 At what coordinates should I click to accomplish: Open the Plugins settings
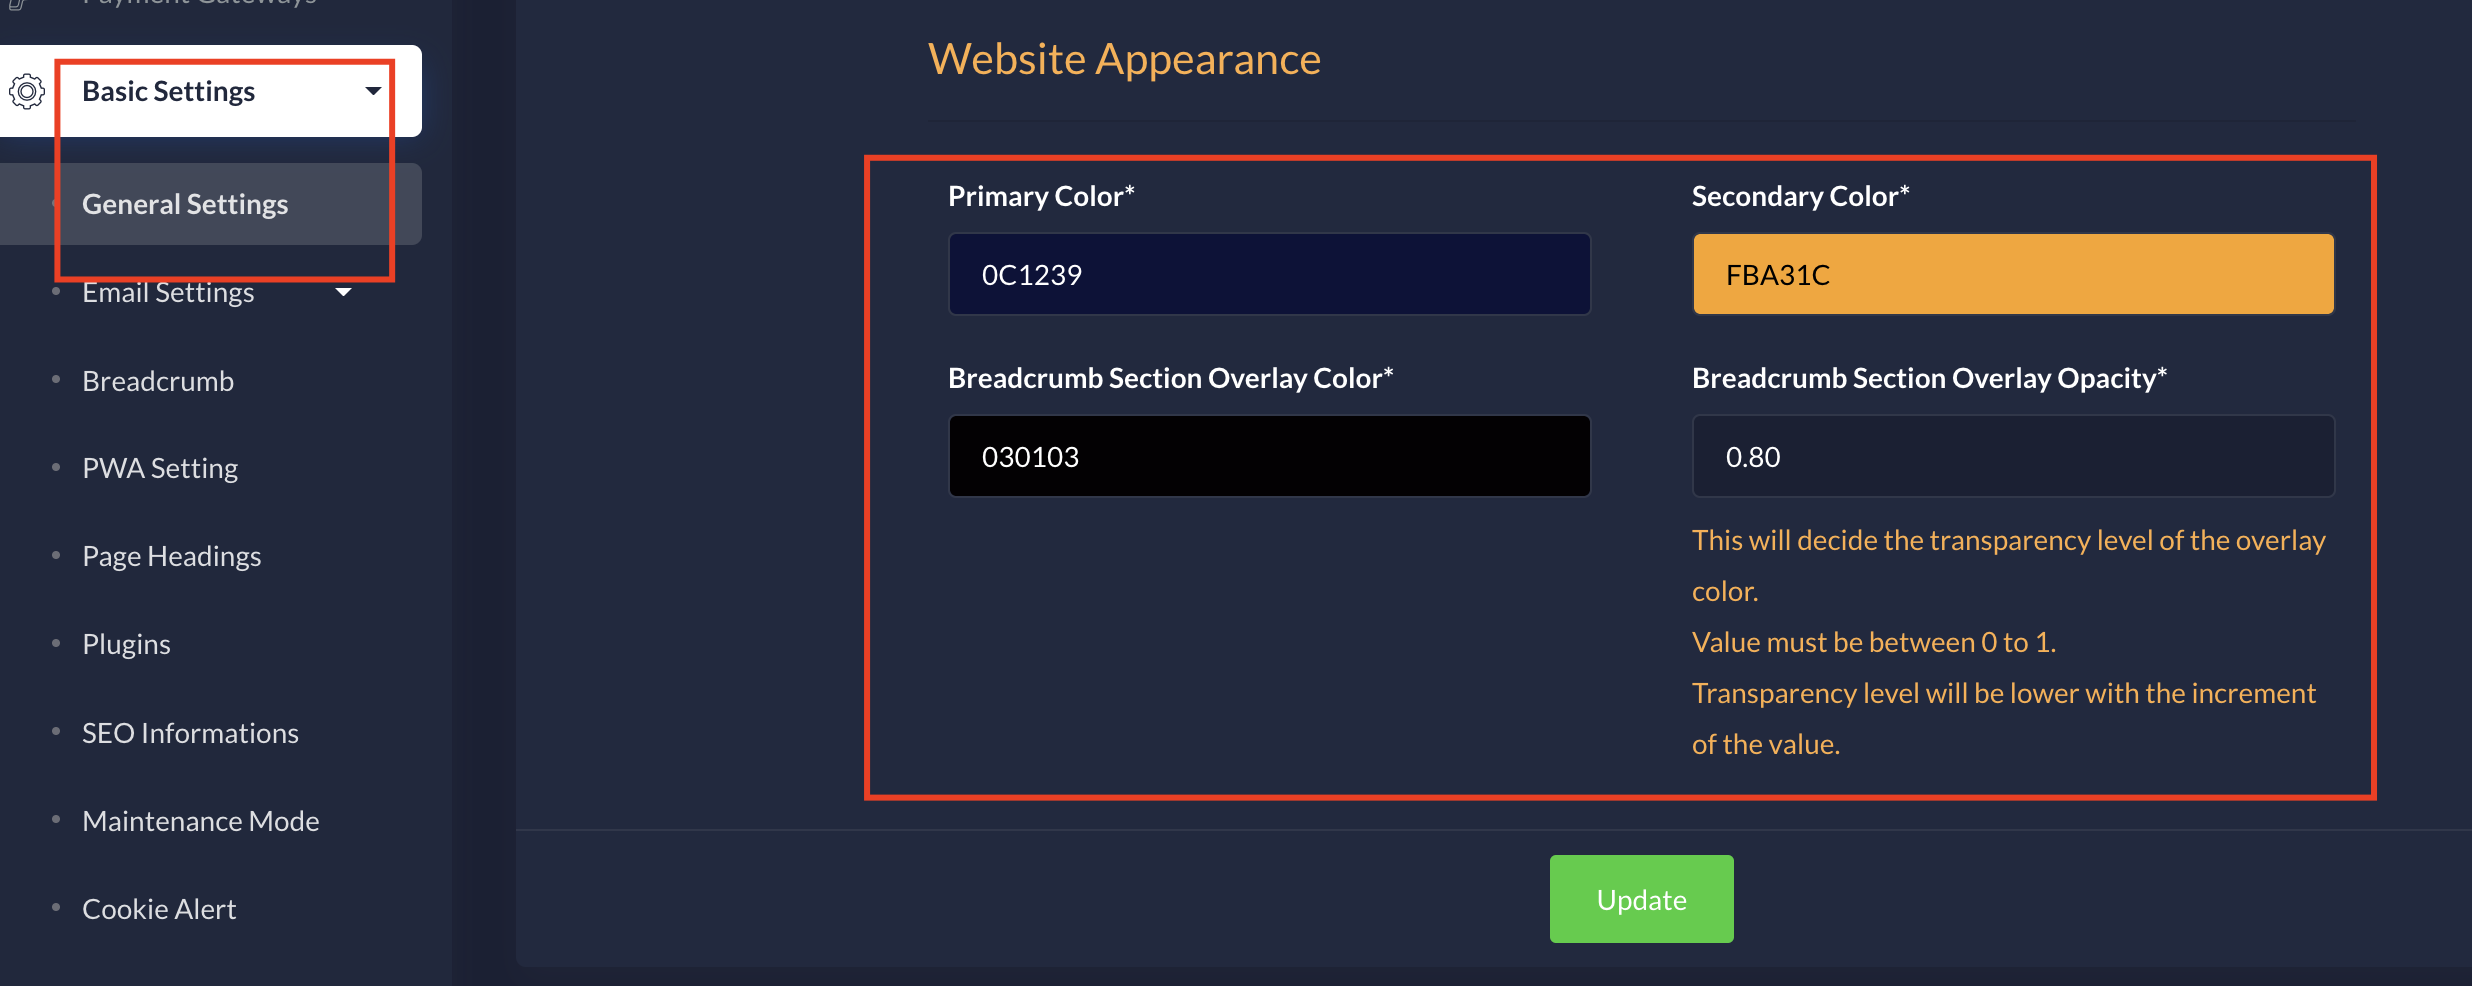pos(126,644)
